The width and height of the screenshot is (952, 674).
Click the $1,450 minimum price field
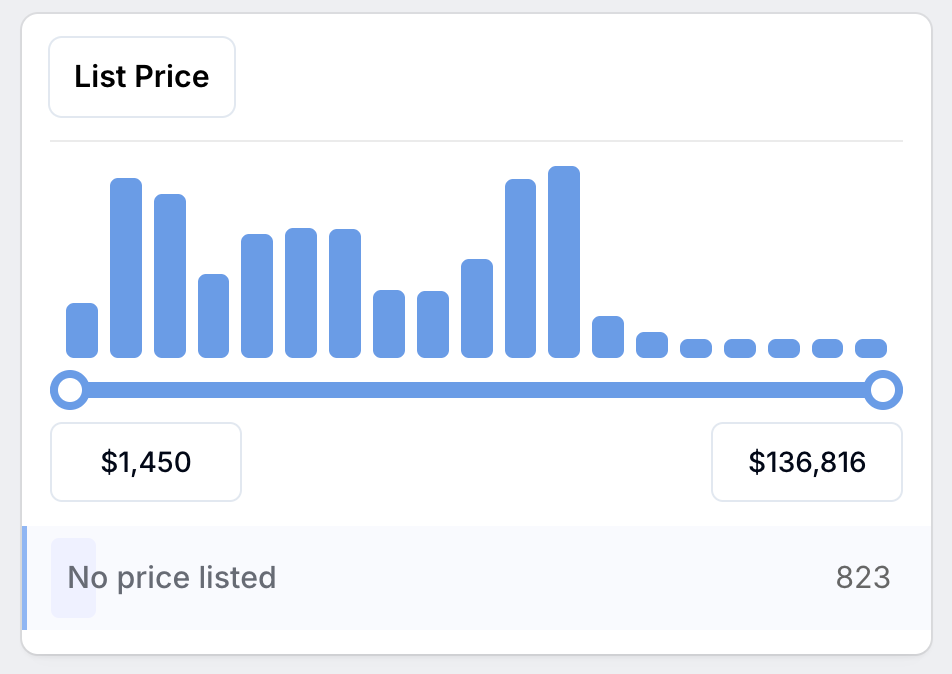(x=146, y=462)
